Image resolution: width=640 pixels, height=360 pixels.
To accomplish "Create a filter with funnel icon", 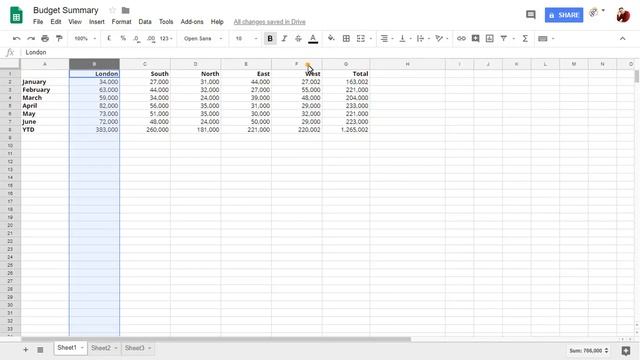I will point(504,38).
